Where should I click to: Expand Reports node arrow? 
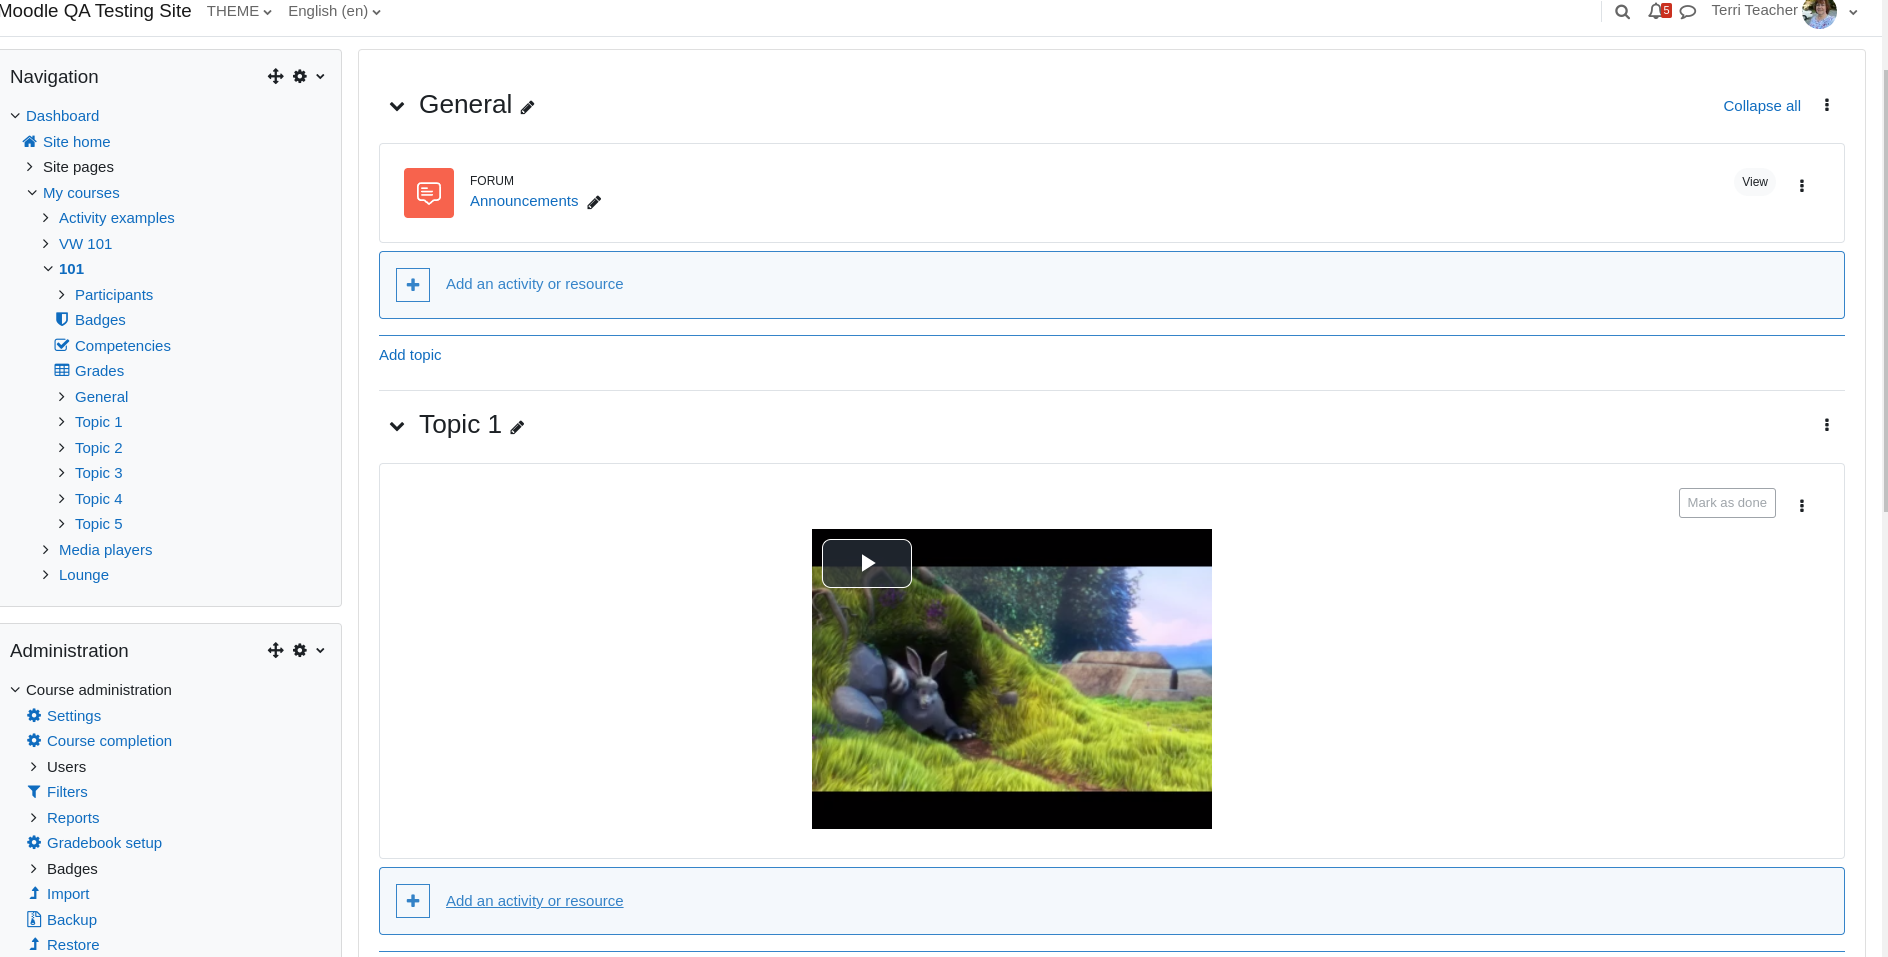click(34, 818)
